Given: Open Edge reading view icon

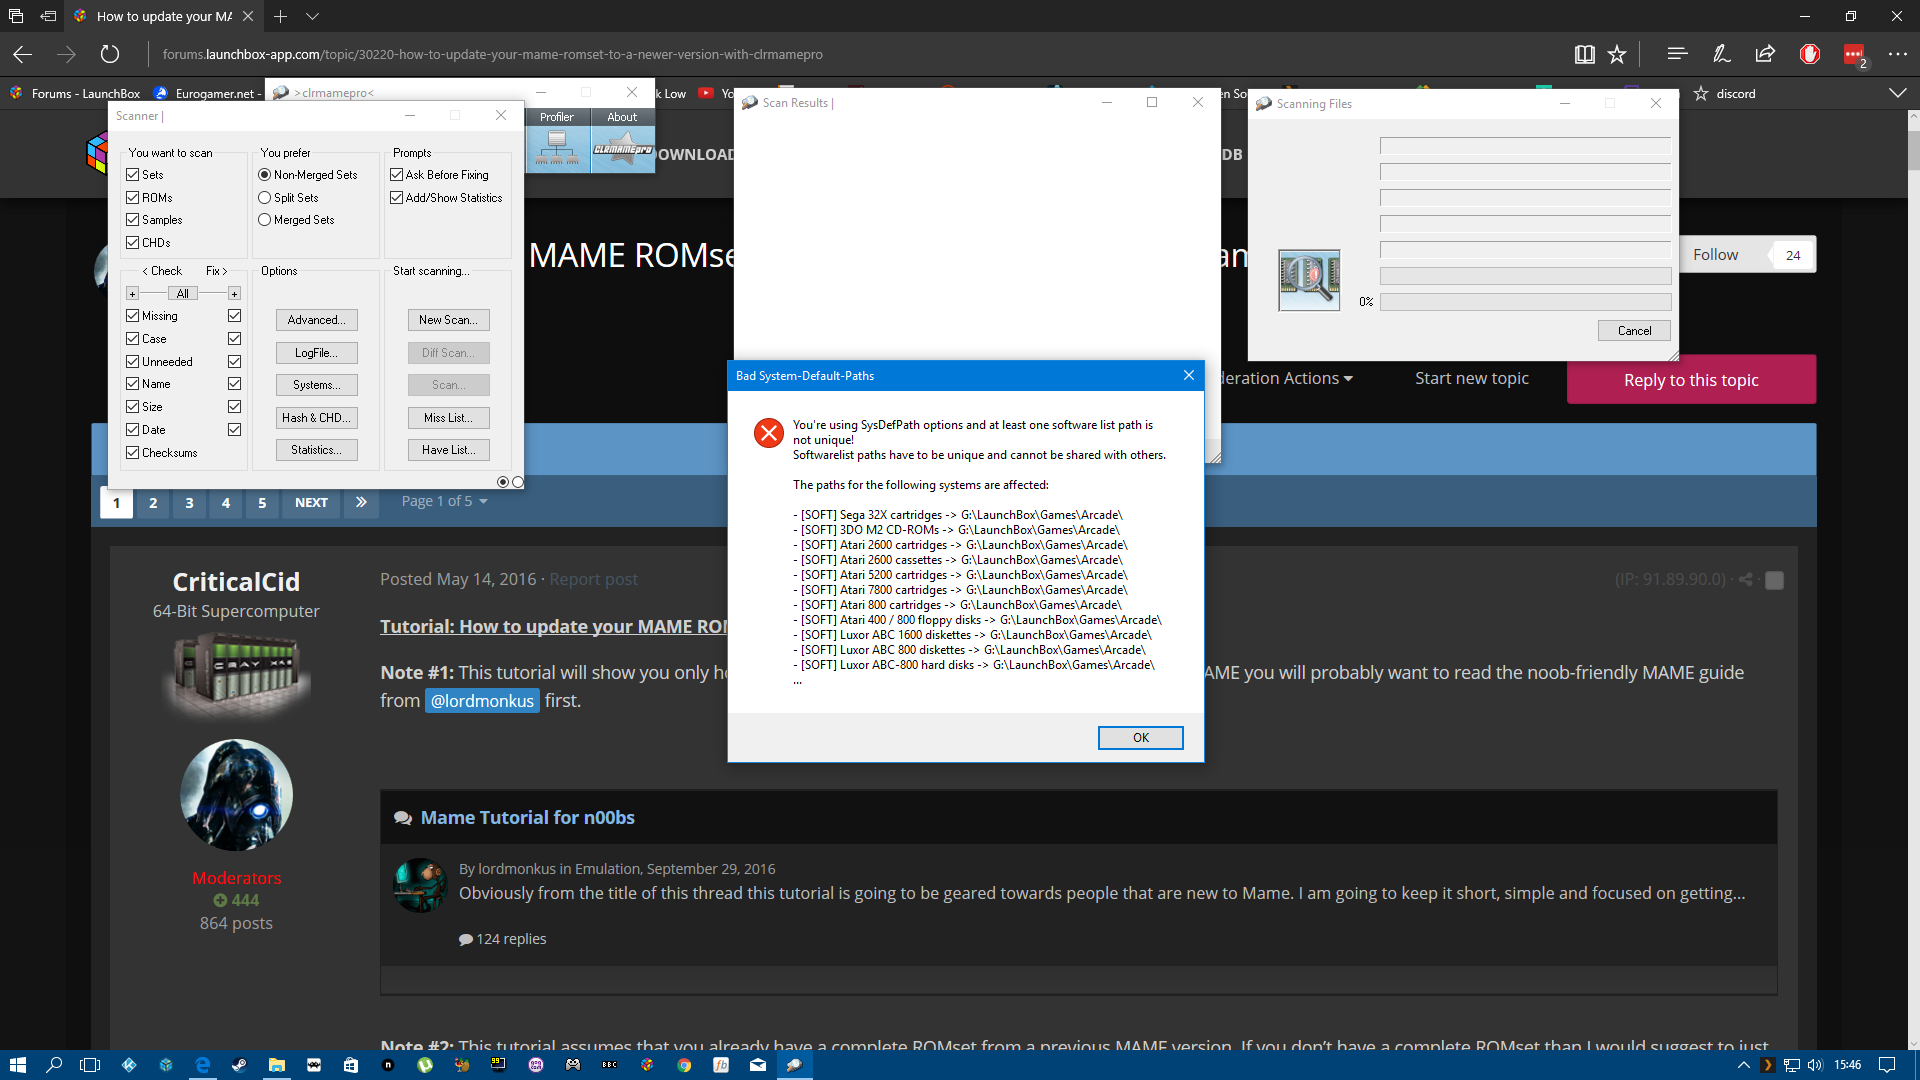Looking at the screenshot, I should 1584,54.
